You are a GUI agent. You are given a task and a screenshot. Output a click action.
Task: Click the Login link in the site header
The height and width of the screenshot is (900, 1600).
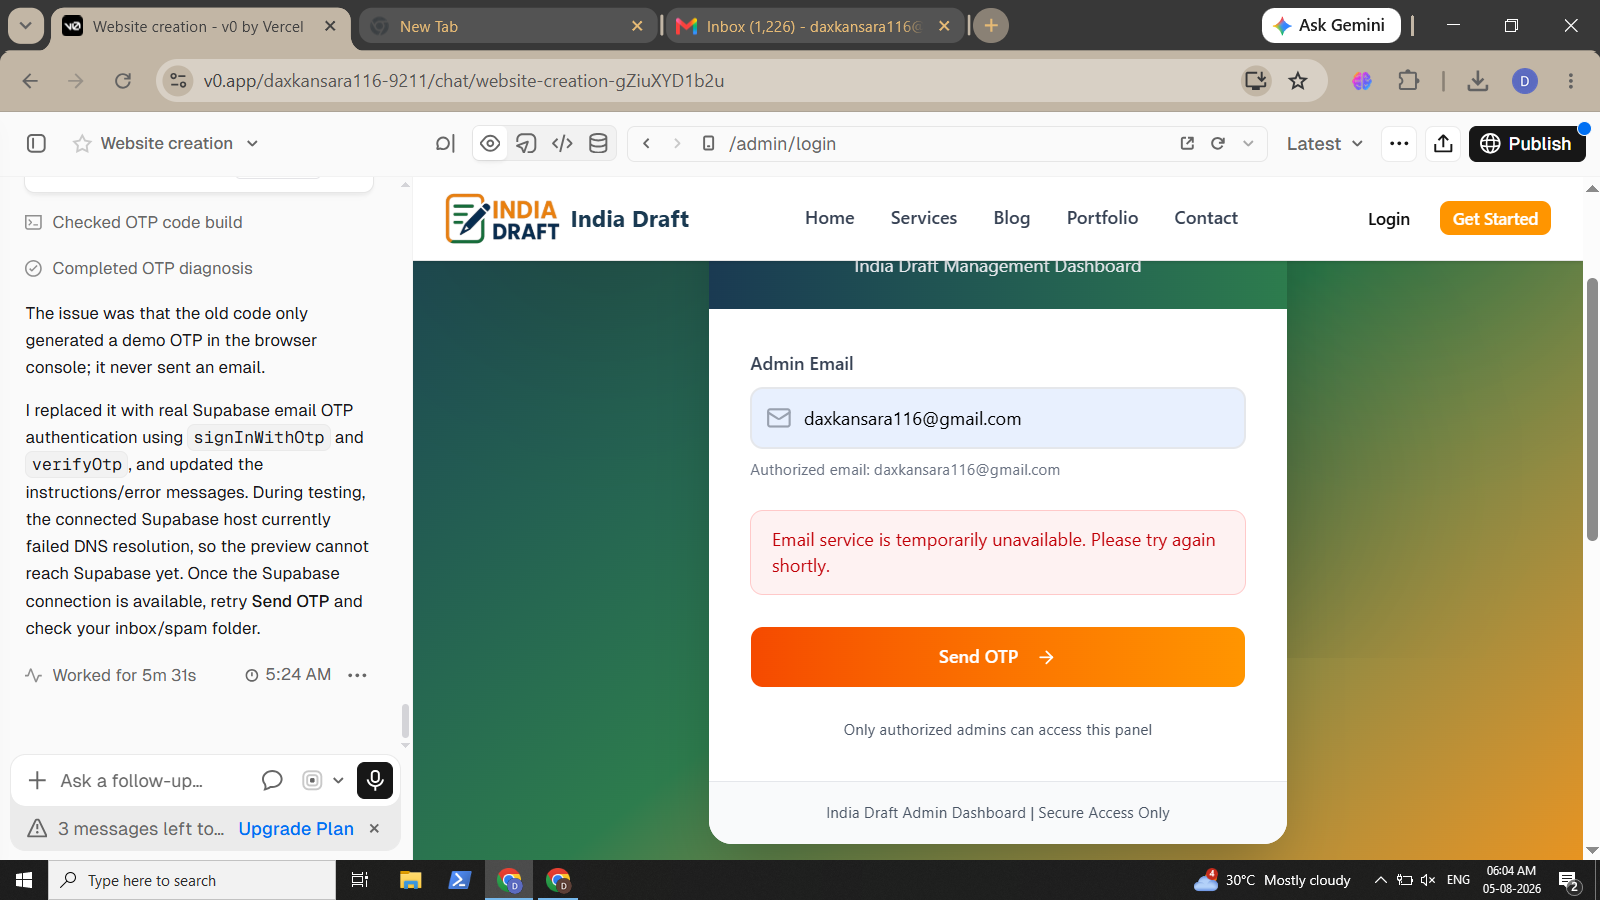tap(1389, 219)
